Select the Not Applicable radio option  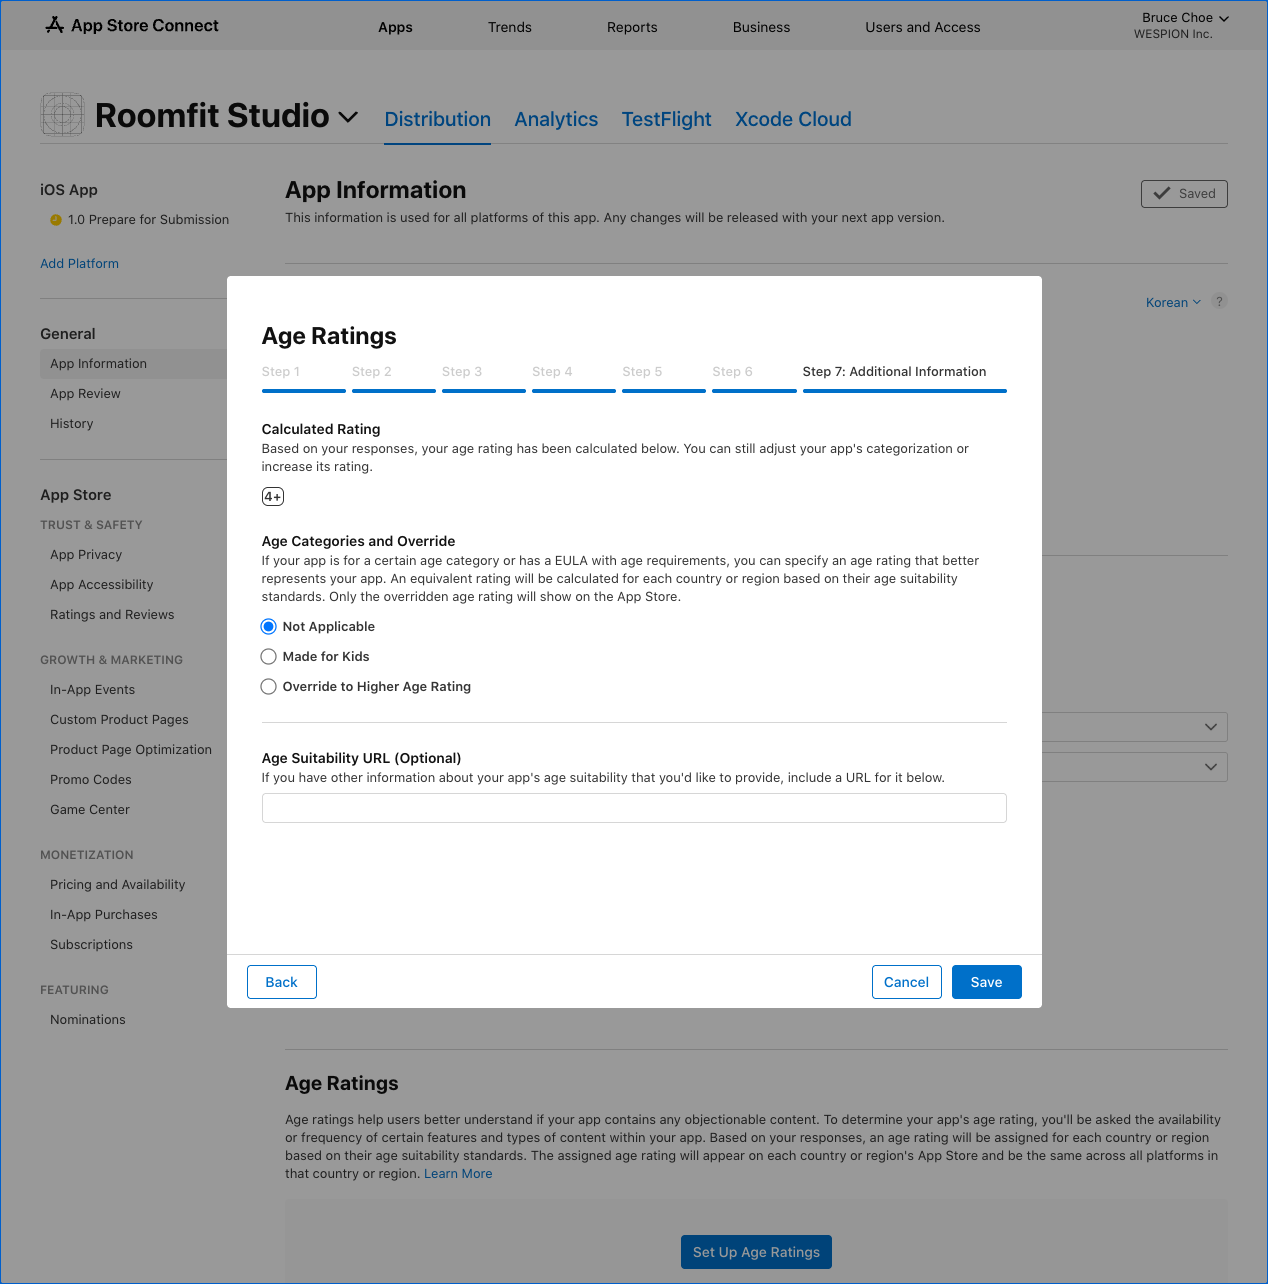pyautogui.click(x=268, y=627)
